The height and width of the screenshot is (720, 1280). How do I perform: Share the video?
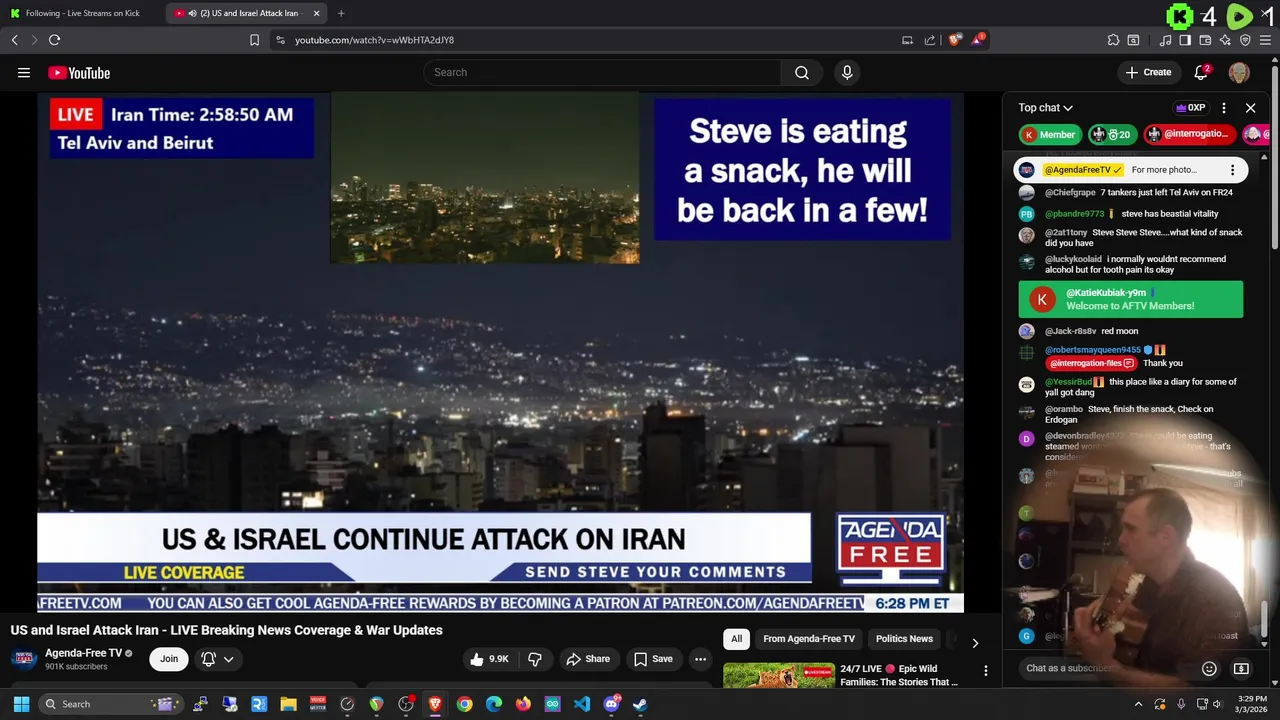pos(588,659)
